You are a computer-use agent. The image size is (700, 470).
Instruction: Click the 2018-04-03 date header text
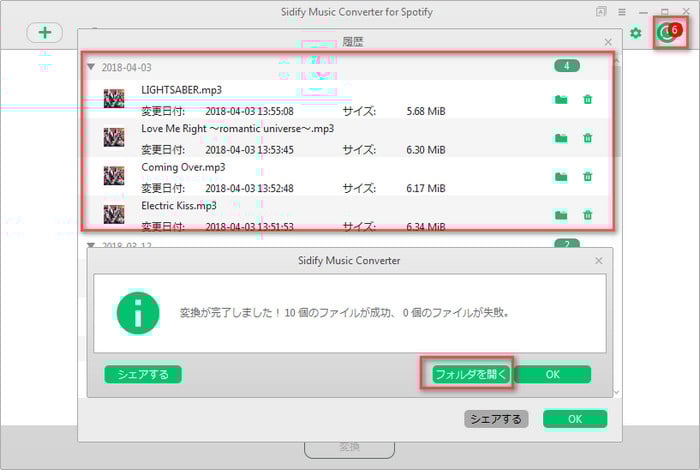click(126, 67)
